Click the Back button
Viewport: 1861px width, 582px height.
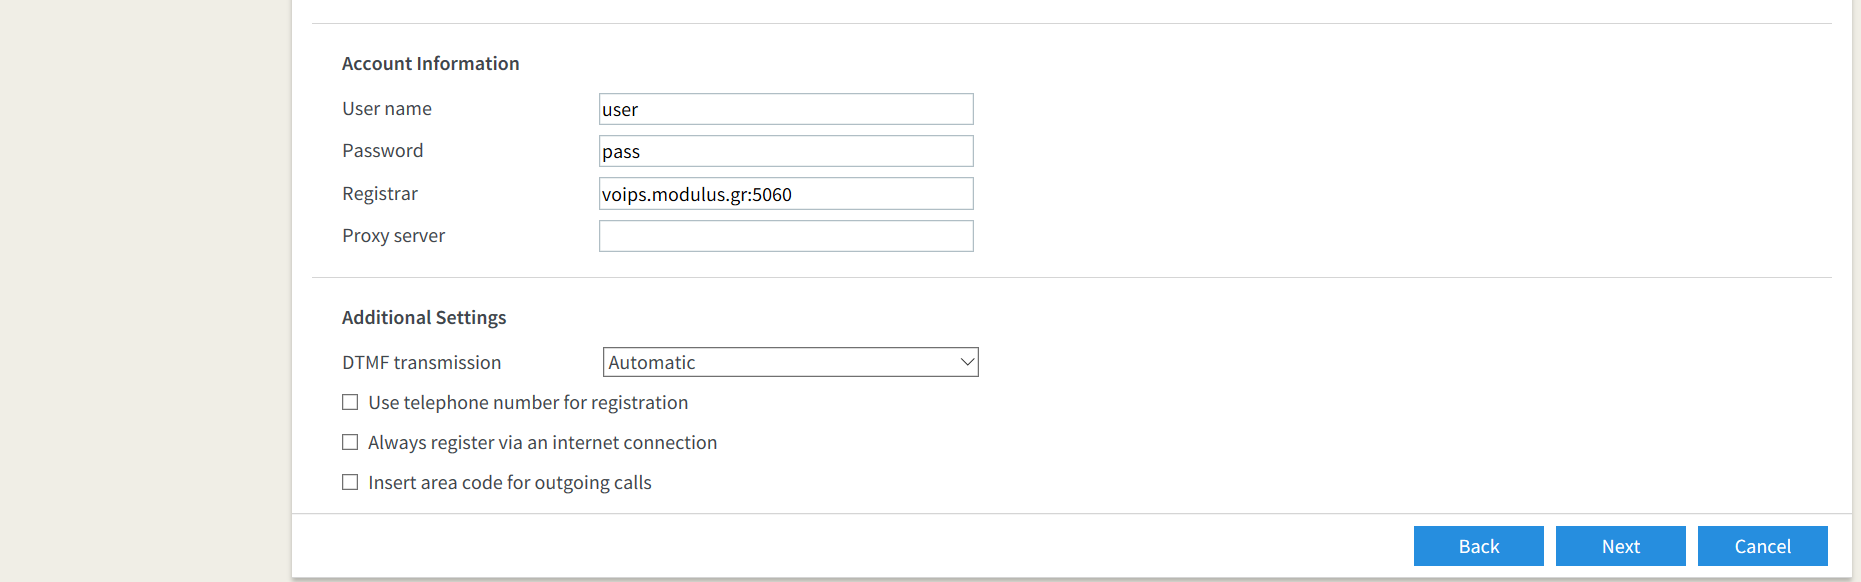[1479, 546]
